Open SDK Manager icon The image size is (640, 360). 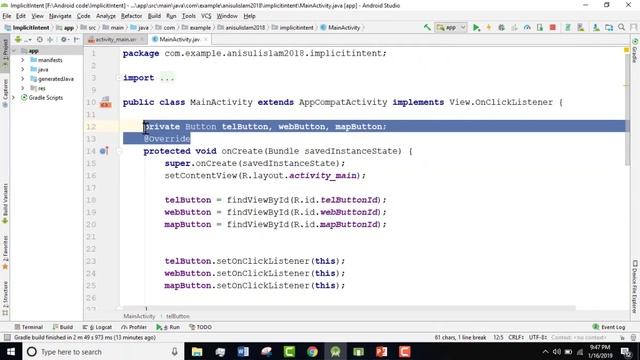(x=596, y=27)
